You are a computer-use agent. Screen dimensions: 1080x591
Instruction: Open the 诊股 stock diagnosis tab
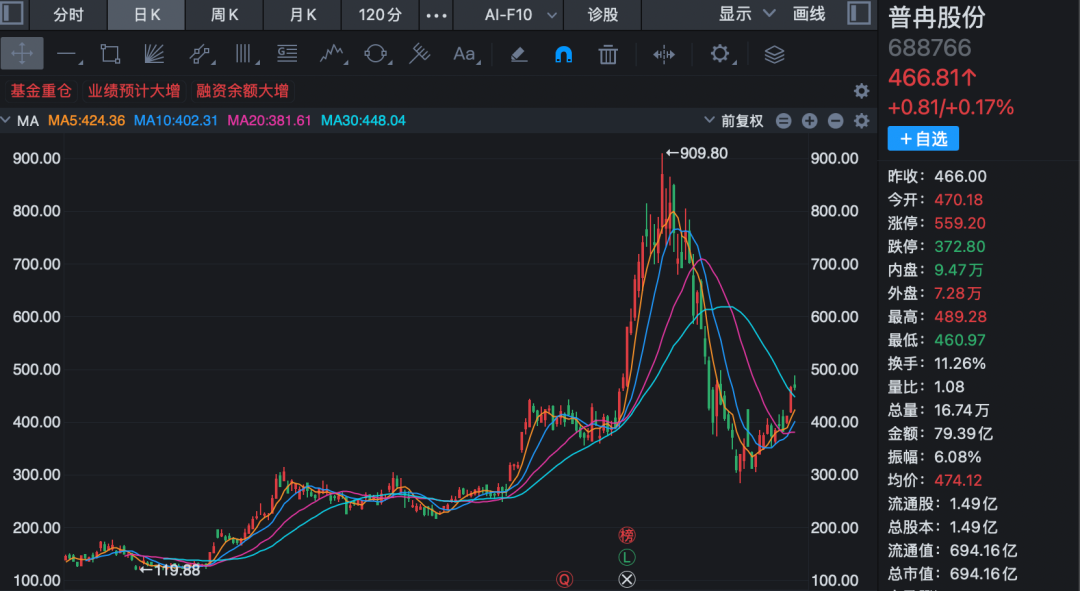coord(603,14)
